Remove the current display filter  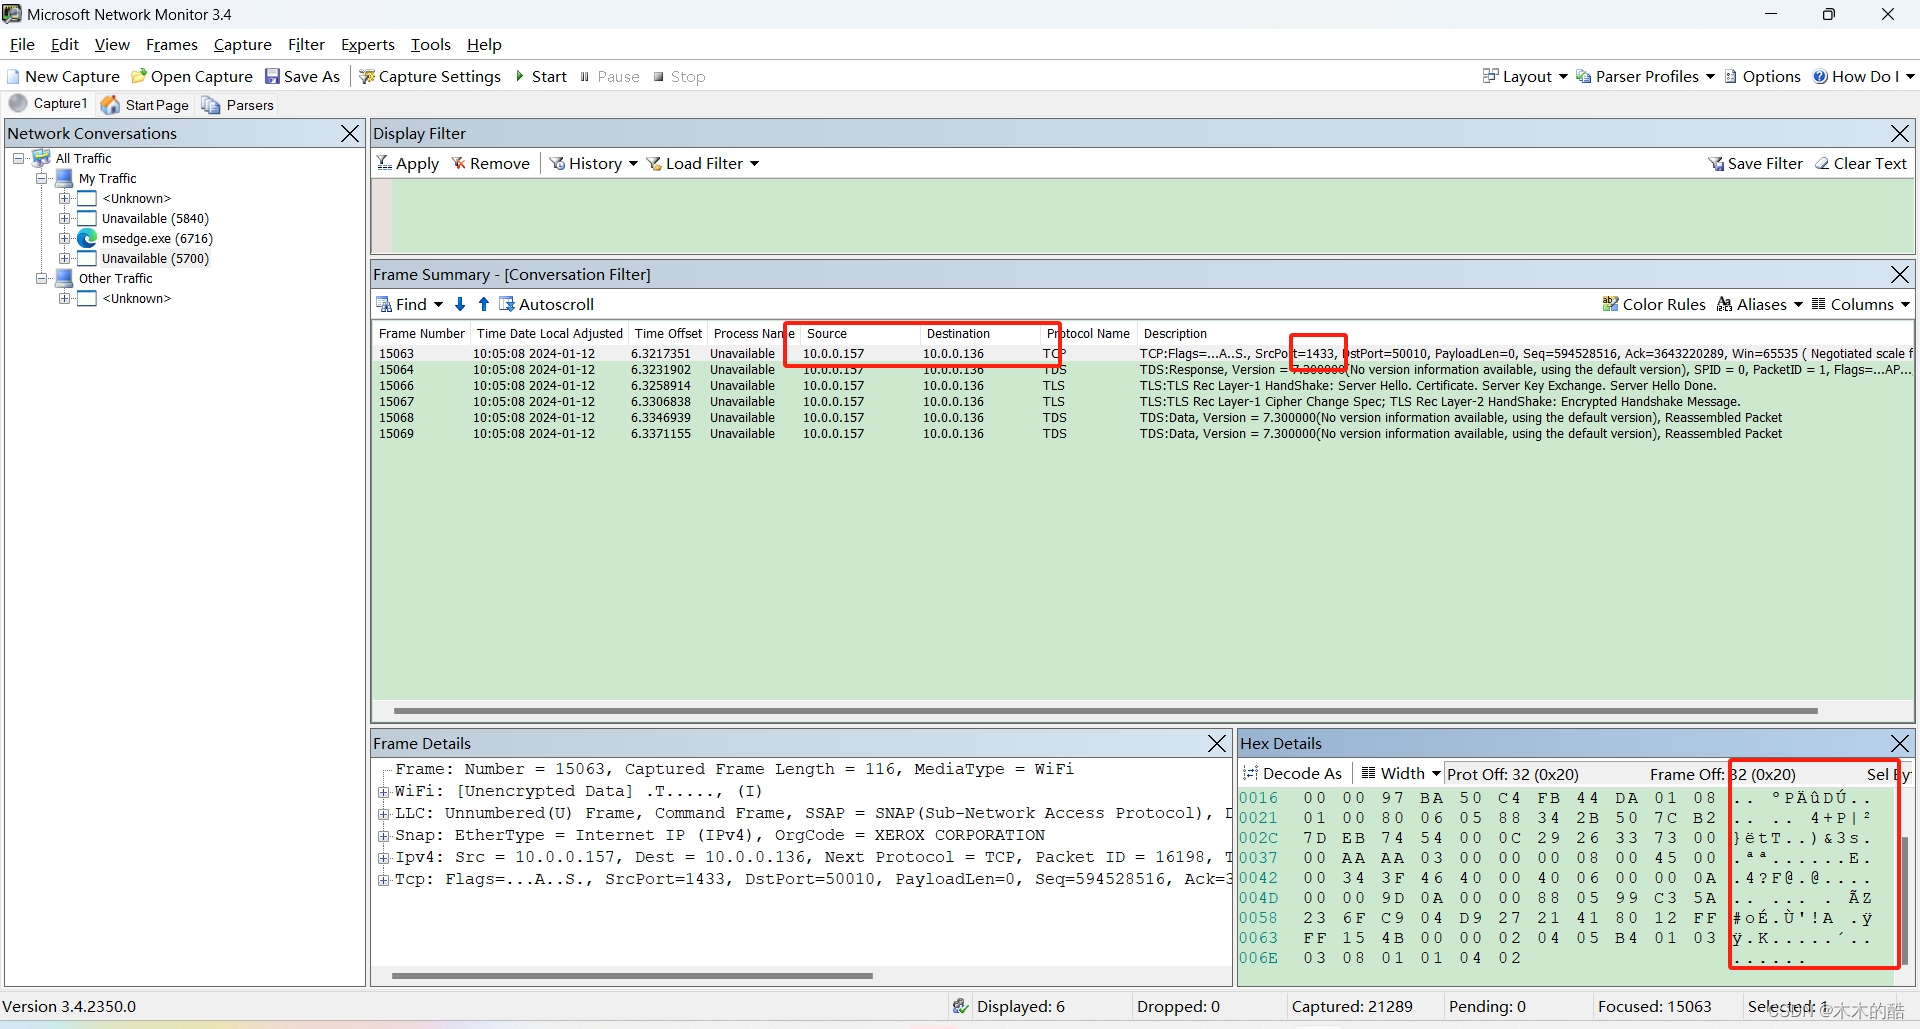491,163
